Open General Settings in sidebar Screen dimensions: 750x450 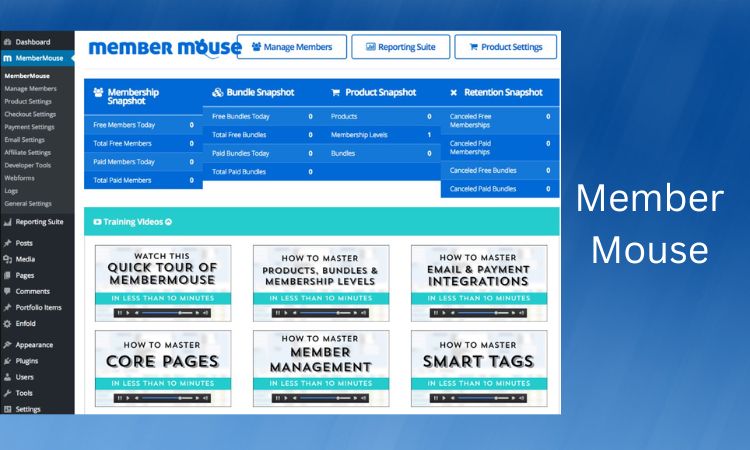(28, 204)
